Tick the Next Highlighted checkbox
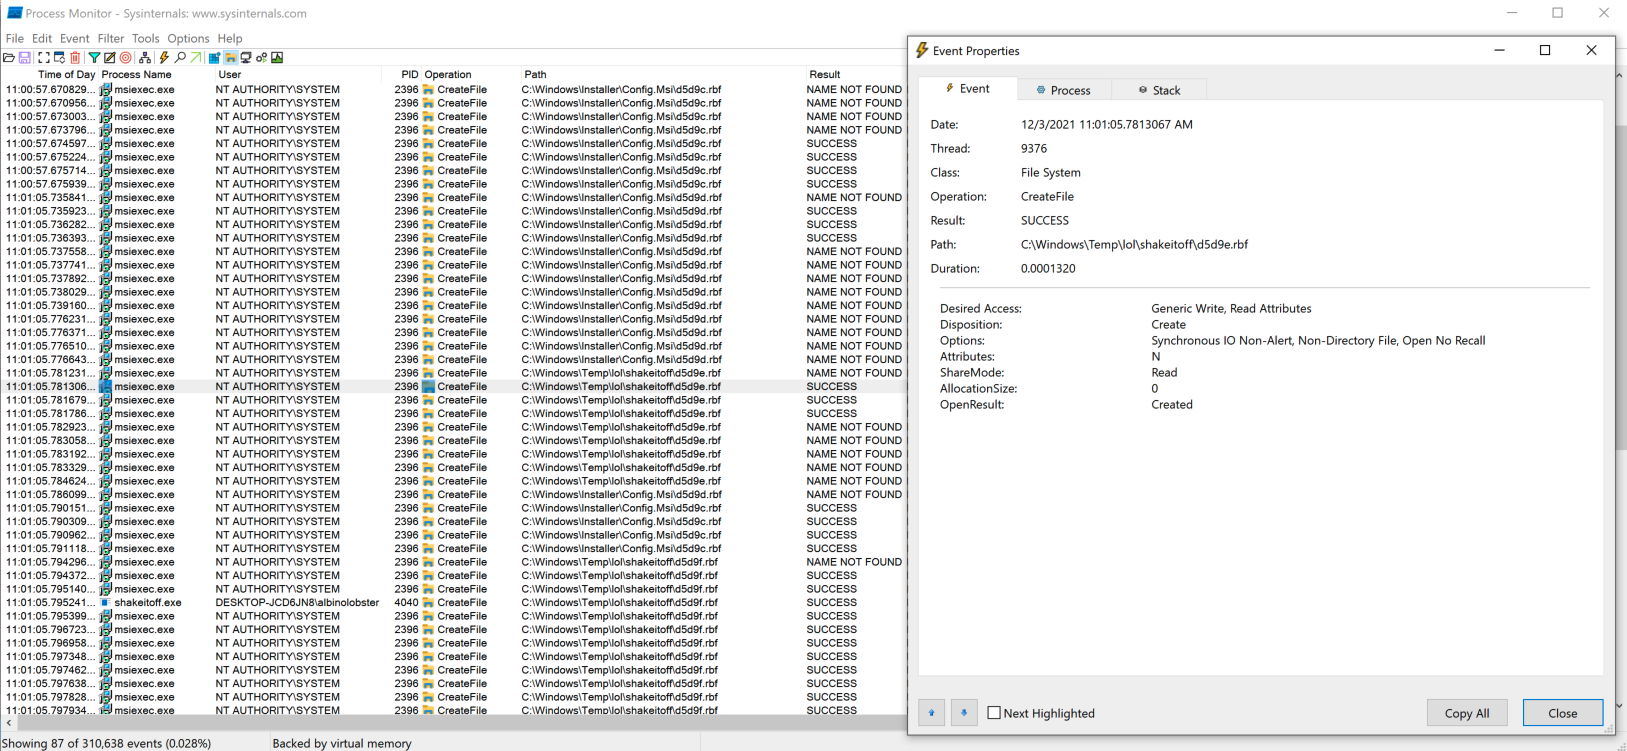The width and height of the screenshot is (1627, 751). point(994,713)
